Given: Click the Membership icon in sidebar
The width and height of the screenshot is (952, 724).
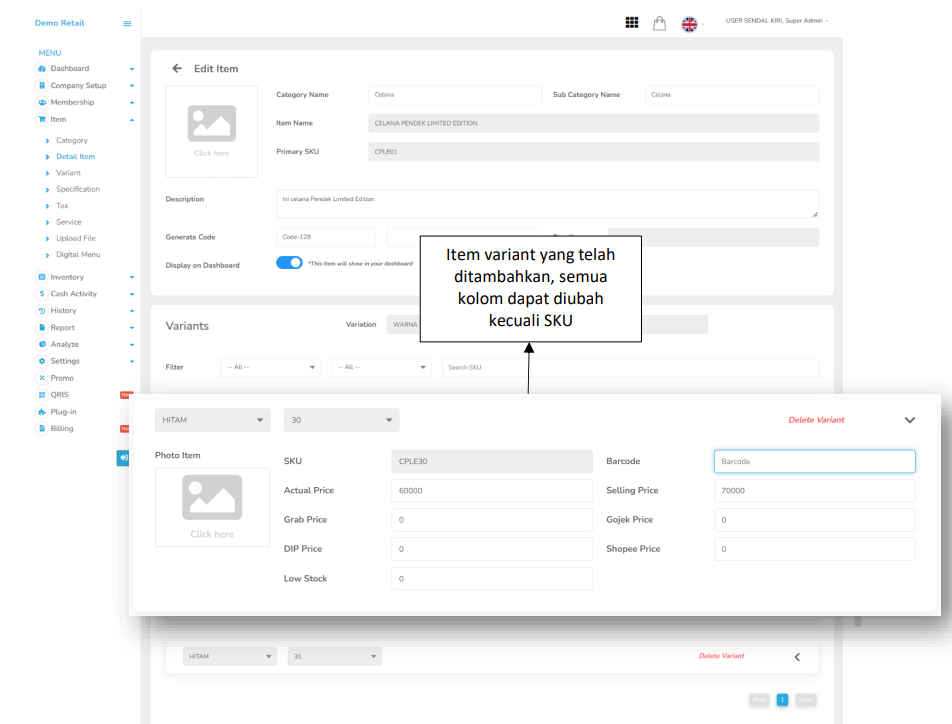Looking at the screenshot, I should pyautogui.click(x=42, y=102).
